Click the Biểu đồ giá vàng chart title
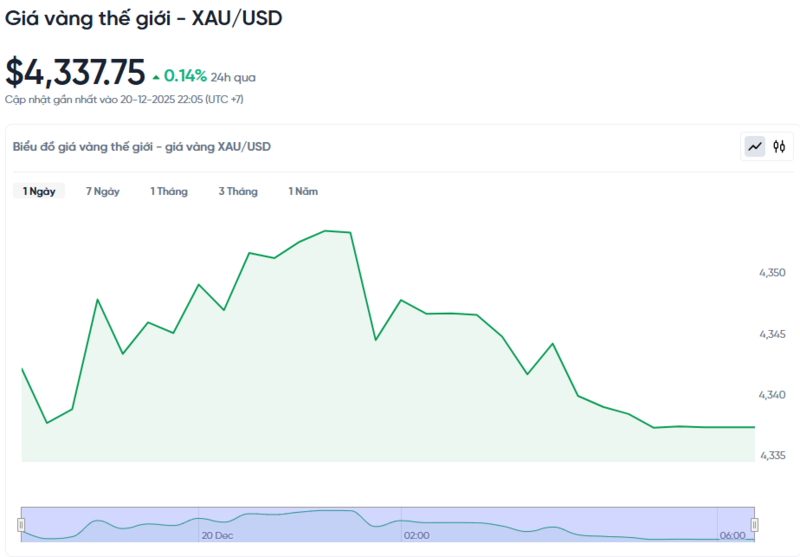 (141, 147)
